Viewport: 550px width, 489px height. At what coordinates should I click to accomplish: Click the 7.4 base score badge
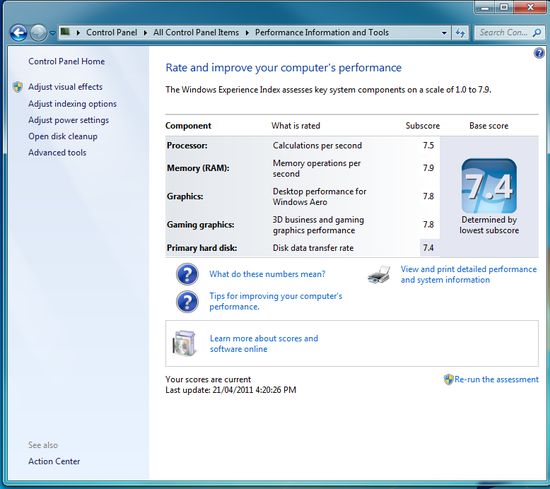point(489,186)
